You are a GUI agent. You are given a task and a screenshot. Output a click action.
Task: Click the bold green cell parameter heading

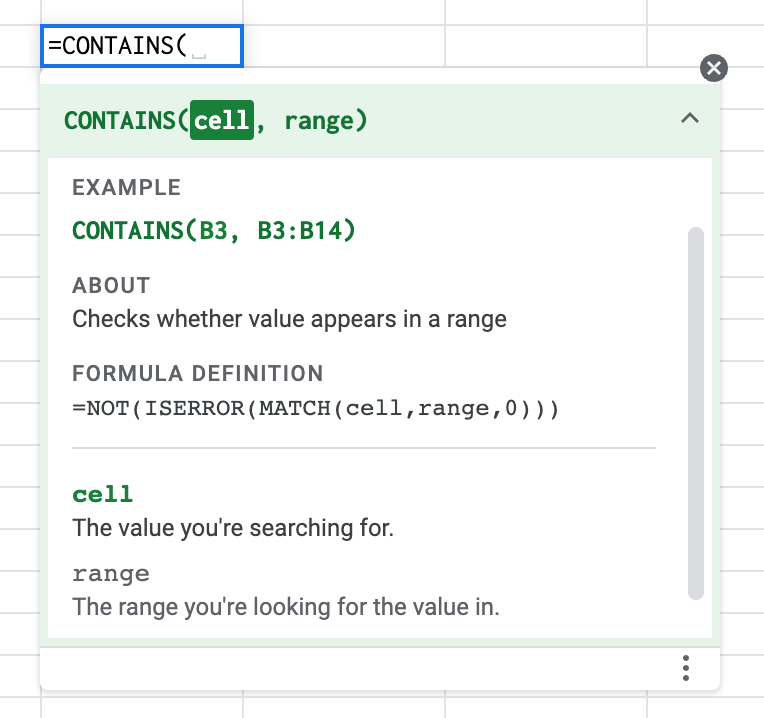[103, 494]
